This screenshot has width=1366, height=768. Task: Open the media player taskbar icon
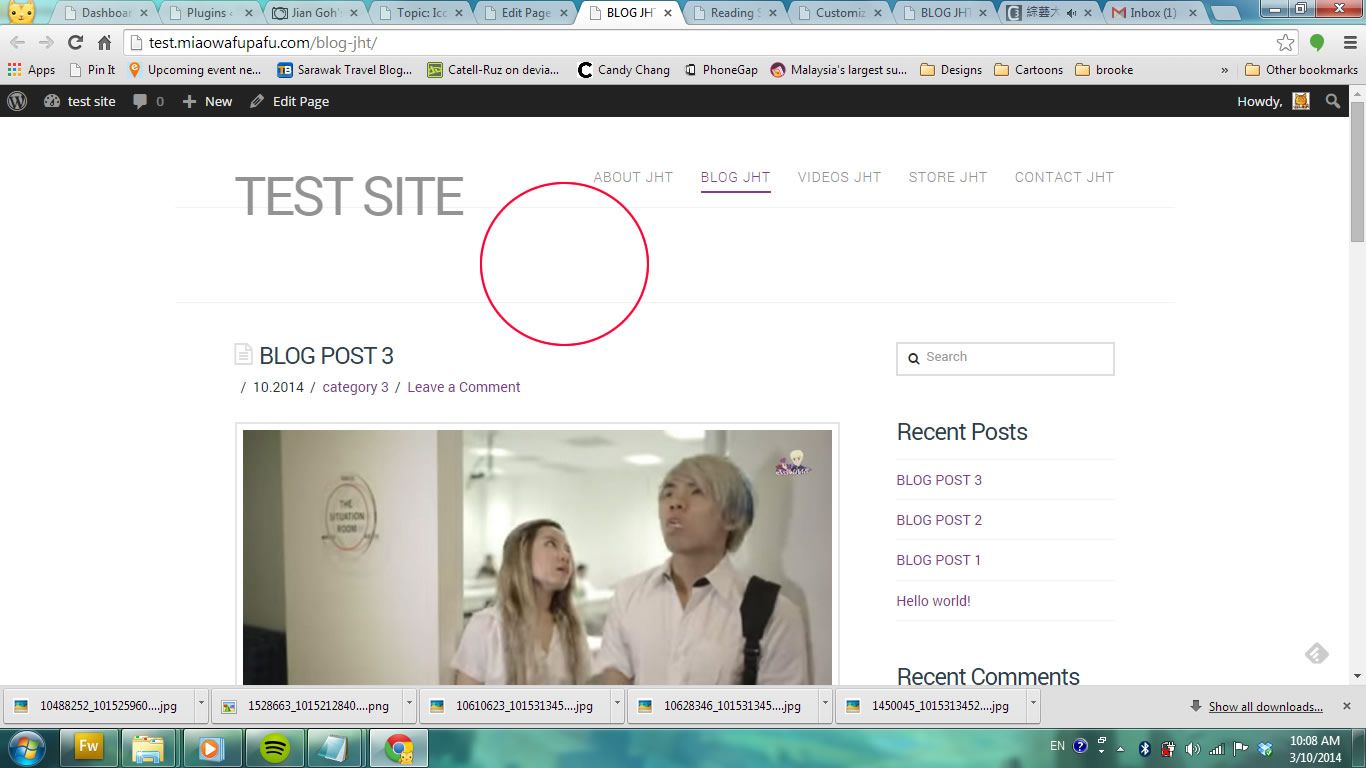[213, 748]
